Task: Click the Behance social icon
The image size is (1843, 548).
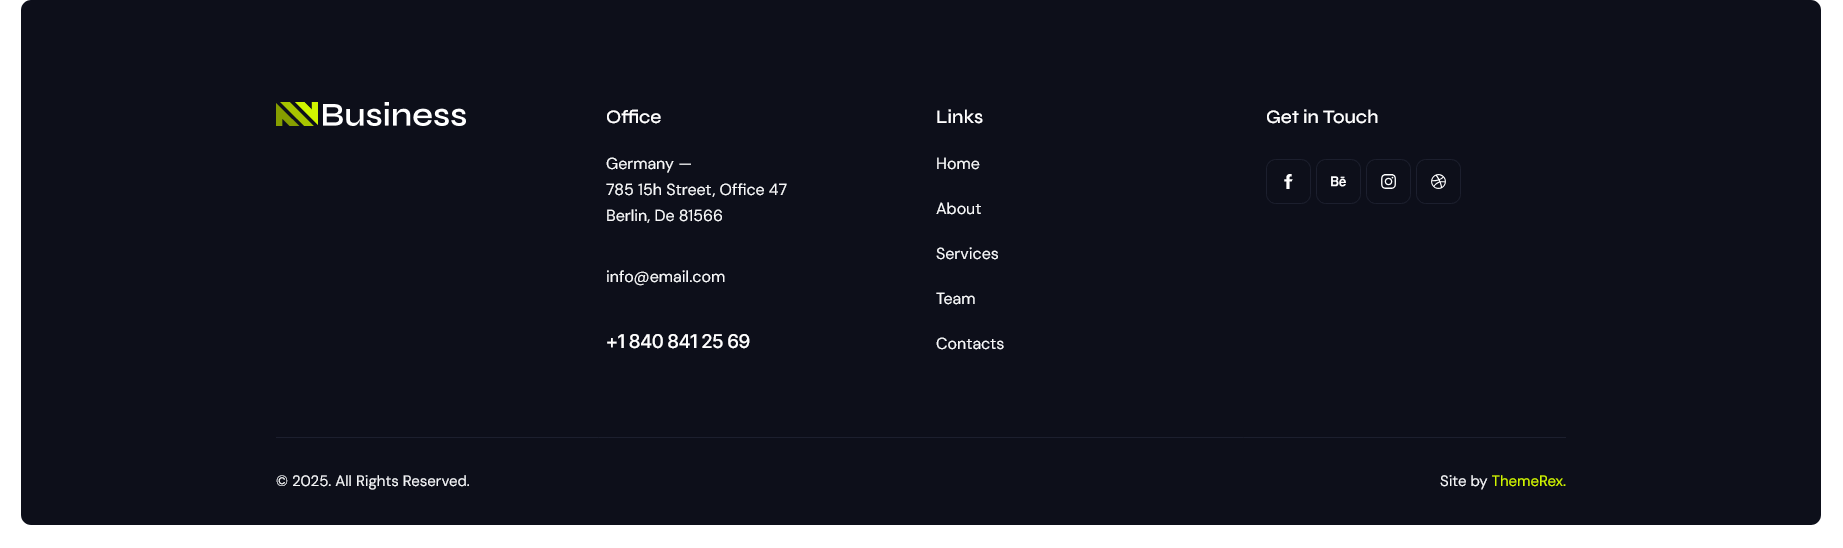Action: [1338, 182]
